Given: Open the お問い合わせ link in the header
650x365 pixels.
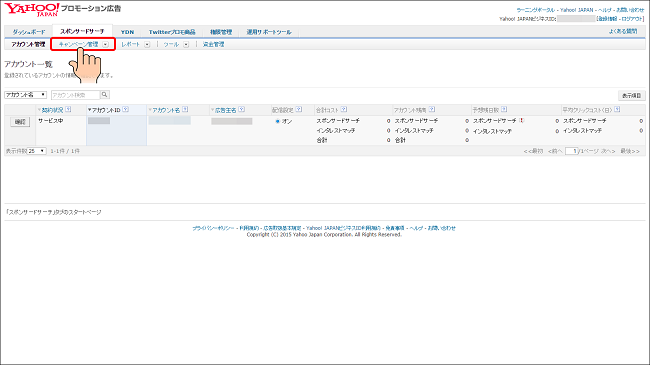Looking at the screenshot, I should click(630, 10).
